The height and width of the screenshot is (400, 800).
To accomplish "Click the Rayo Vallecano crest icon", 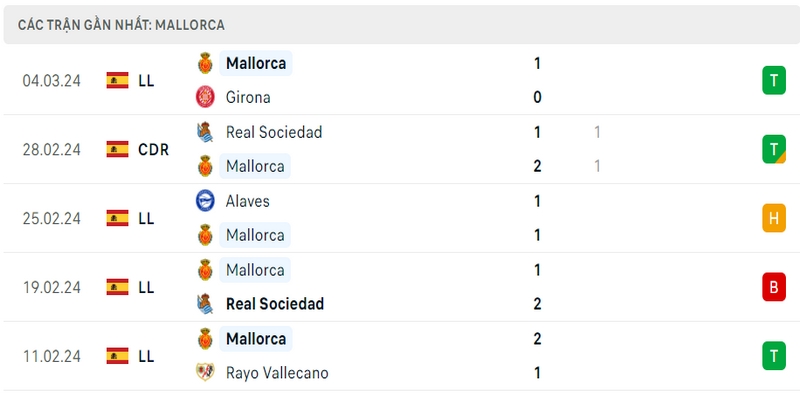I will [205, 372].
